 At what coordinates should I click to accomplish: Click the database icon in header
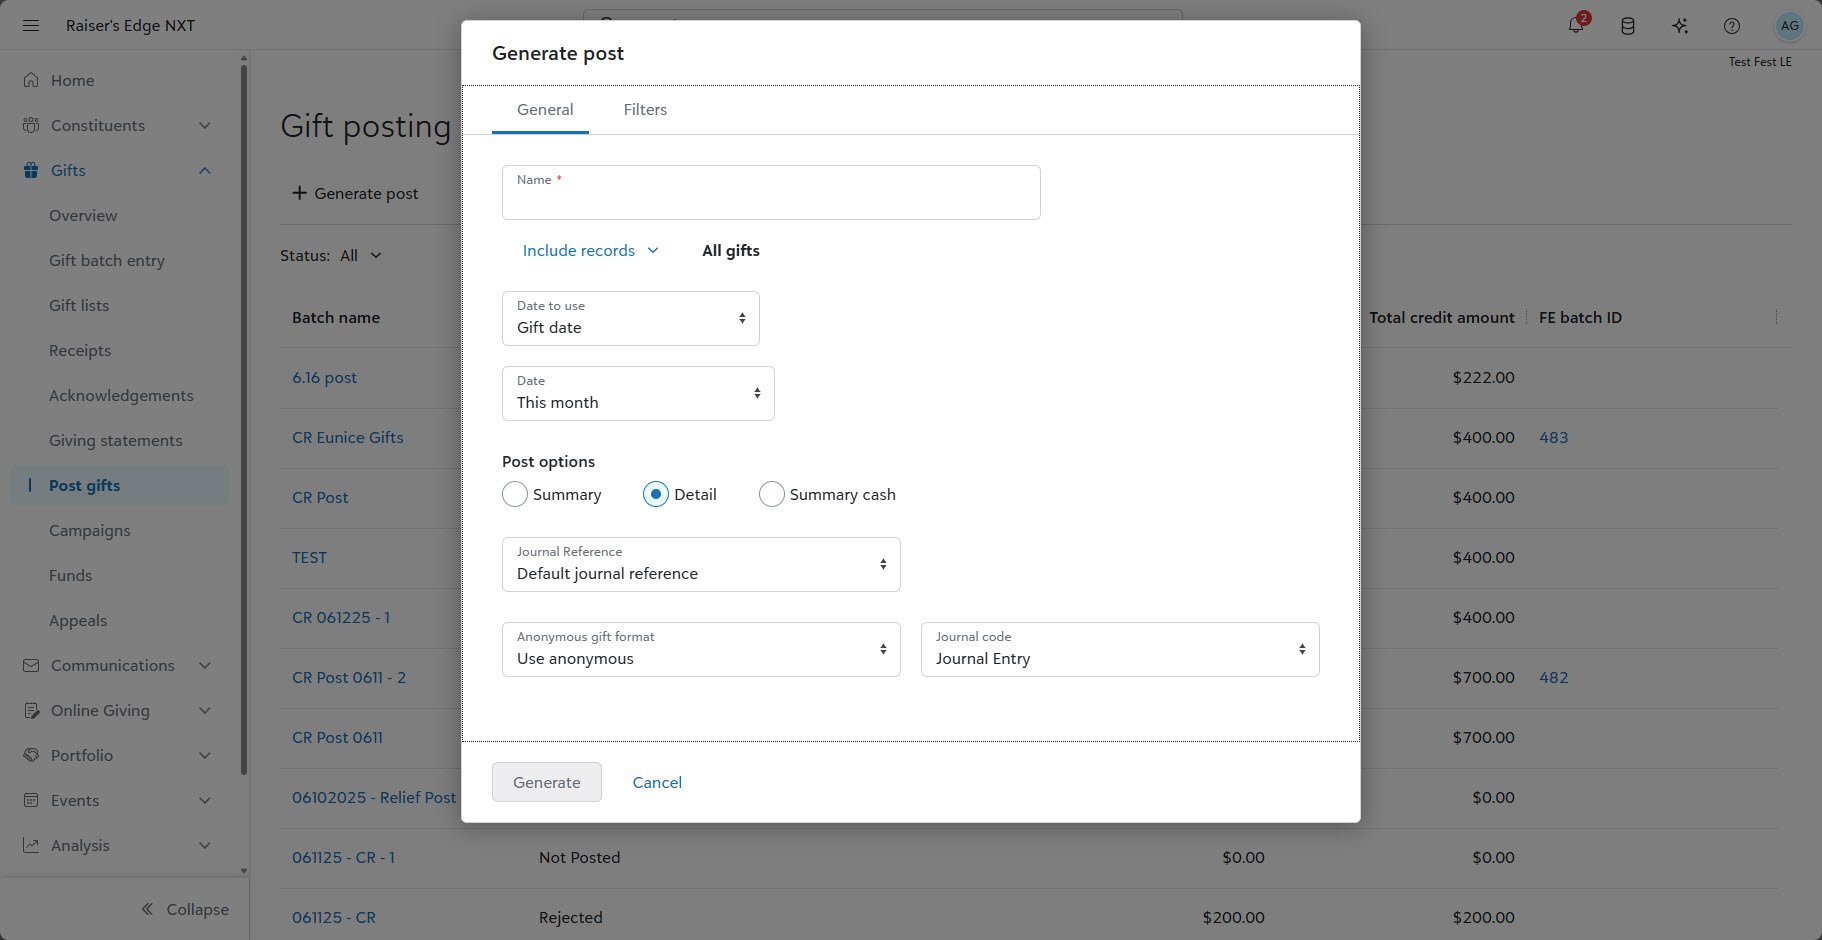pos(1628,26)
